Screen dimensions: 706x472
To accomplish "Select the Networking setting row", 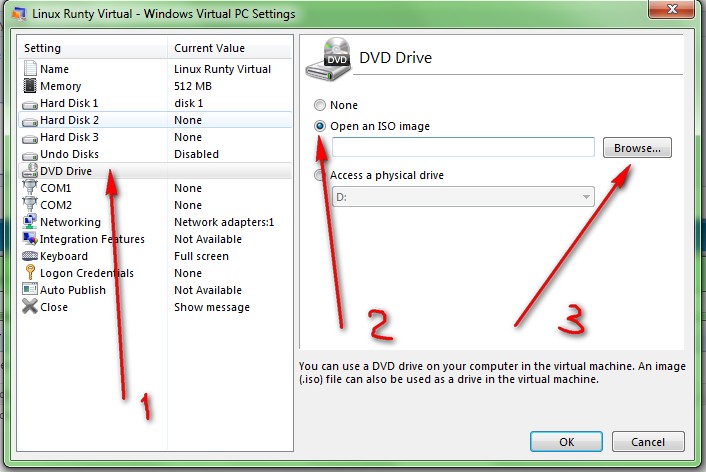I will [155, 222].
